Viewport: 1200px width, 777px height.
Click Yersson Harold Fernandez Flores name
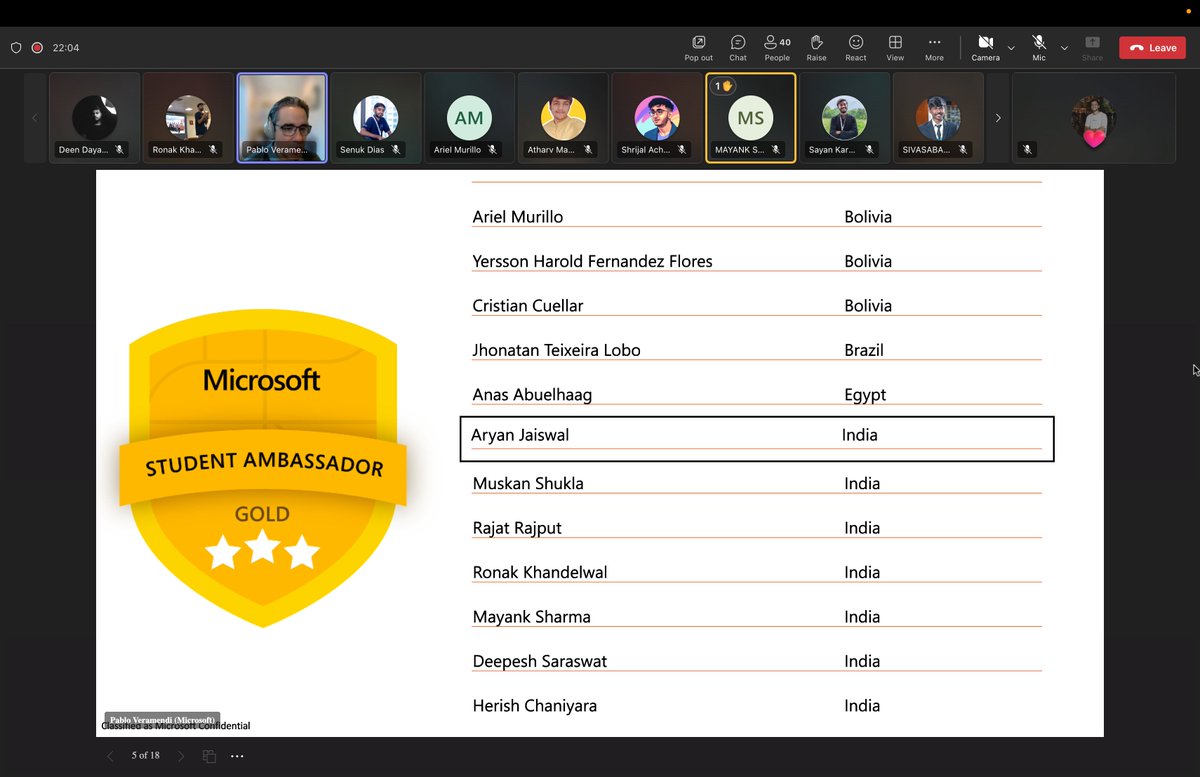pyautogui.click(x=592, y=261)
